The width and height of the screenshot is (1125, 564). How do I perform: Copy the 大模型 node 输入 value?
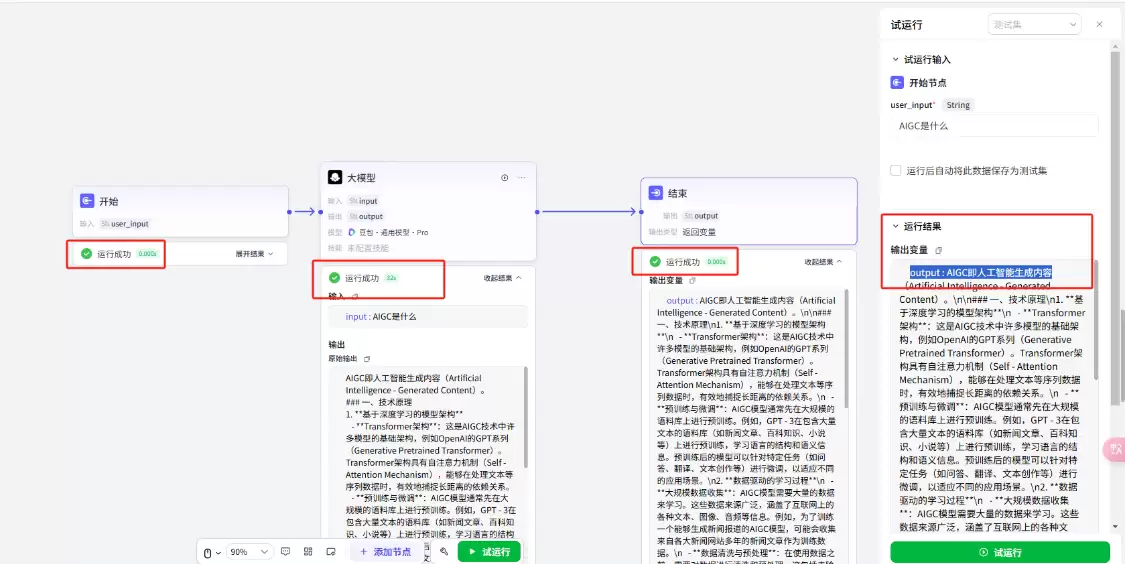click(354, 296)
